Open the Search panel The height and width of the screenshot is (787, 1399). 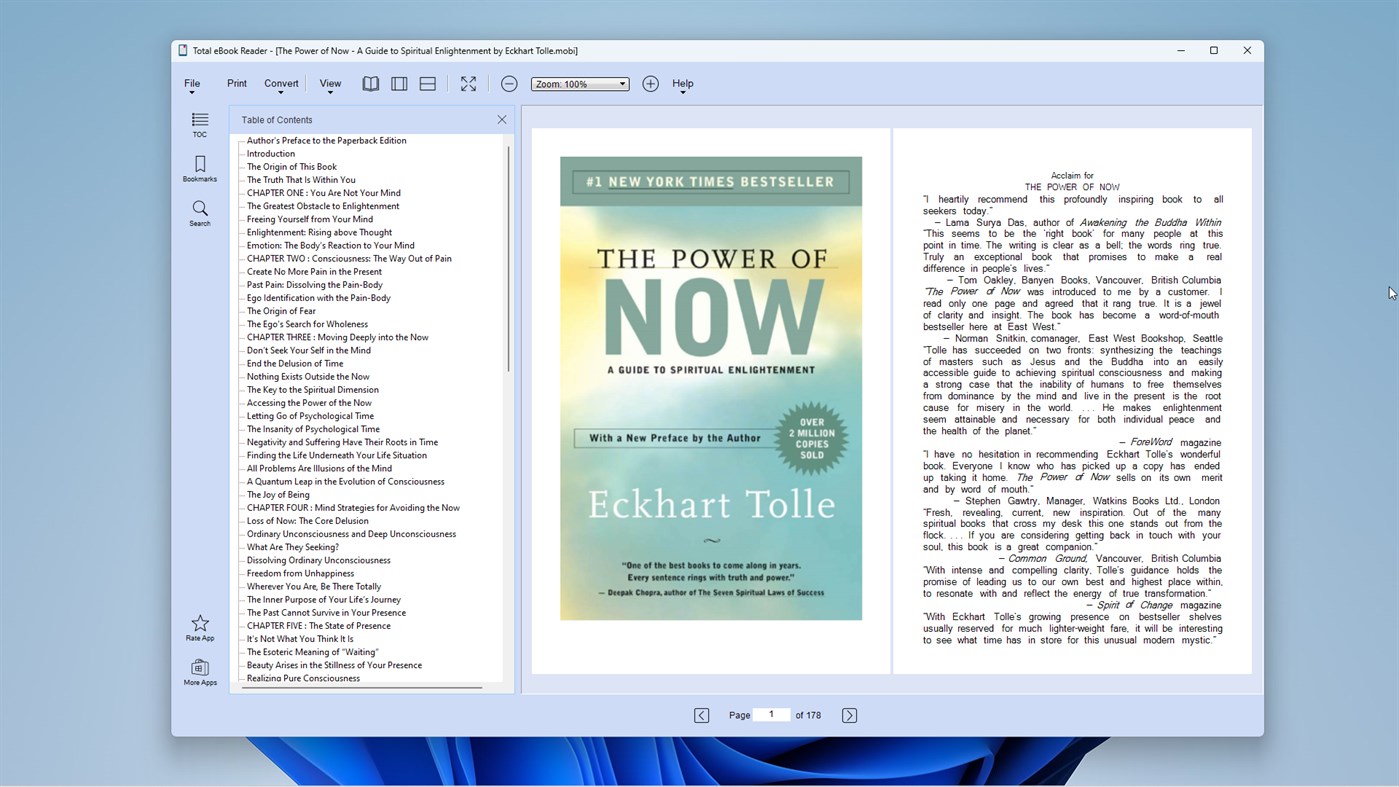pyautogui.click(x=199, y=212)
